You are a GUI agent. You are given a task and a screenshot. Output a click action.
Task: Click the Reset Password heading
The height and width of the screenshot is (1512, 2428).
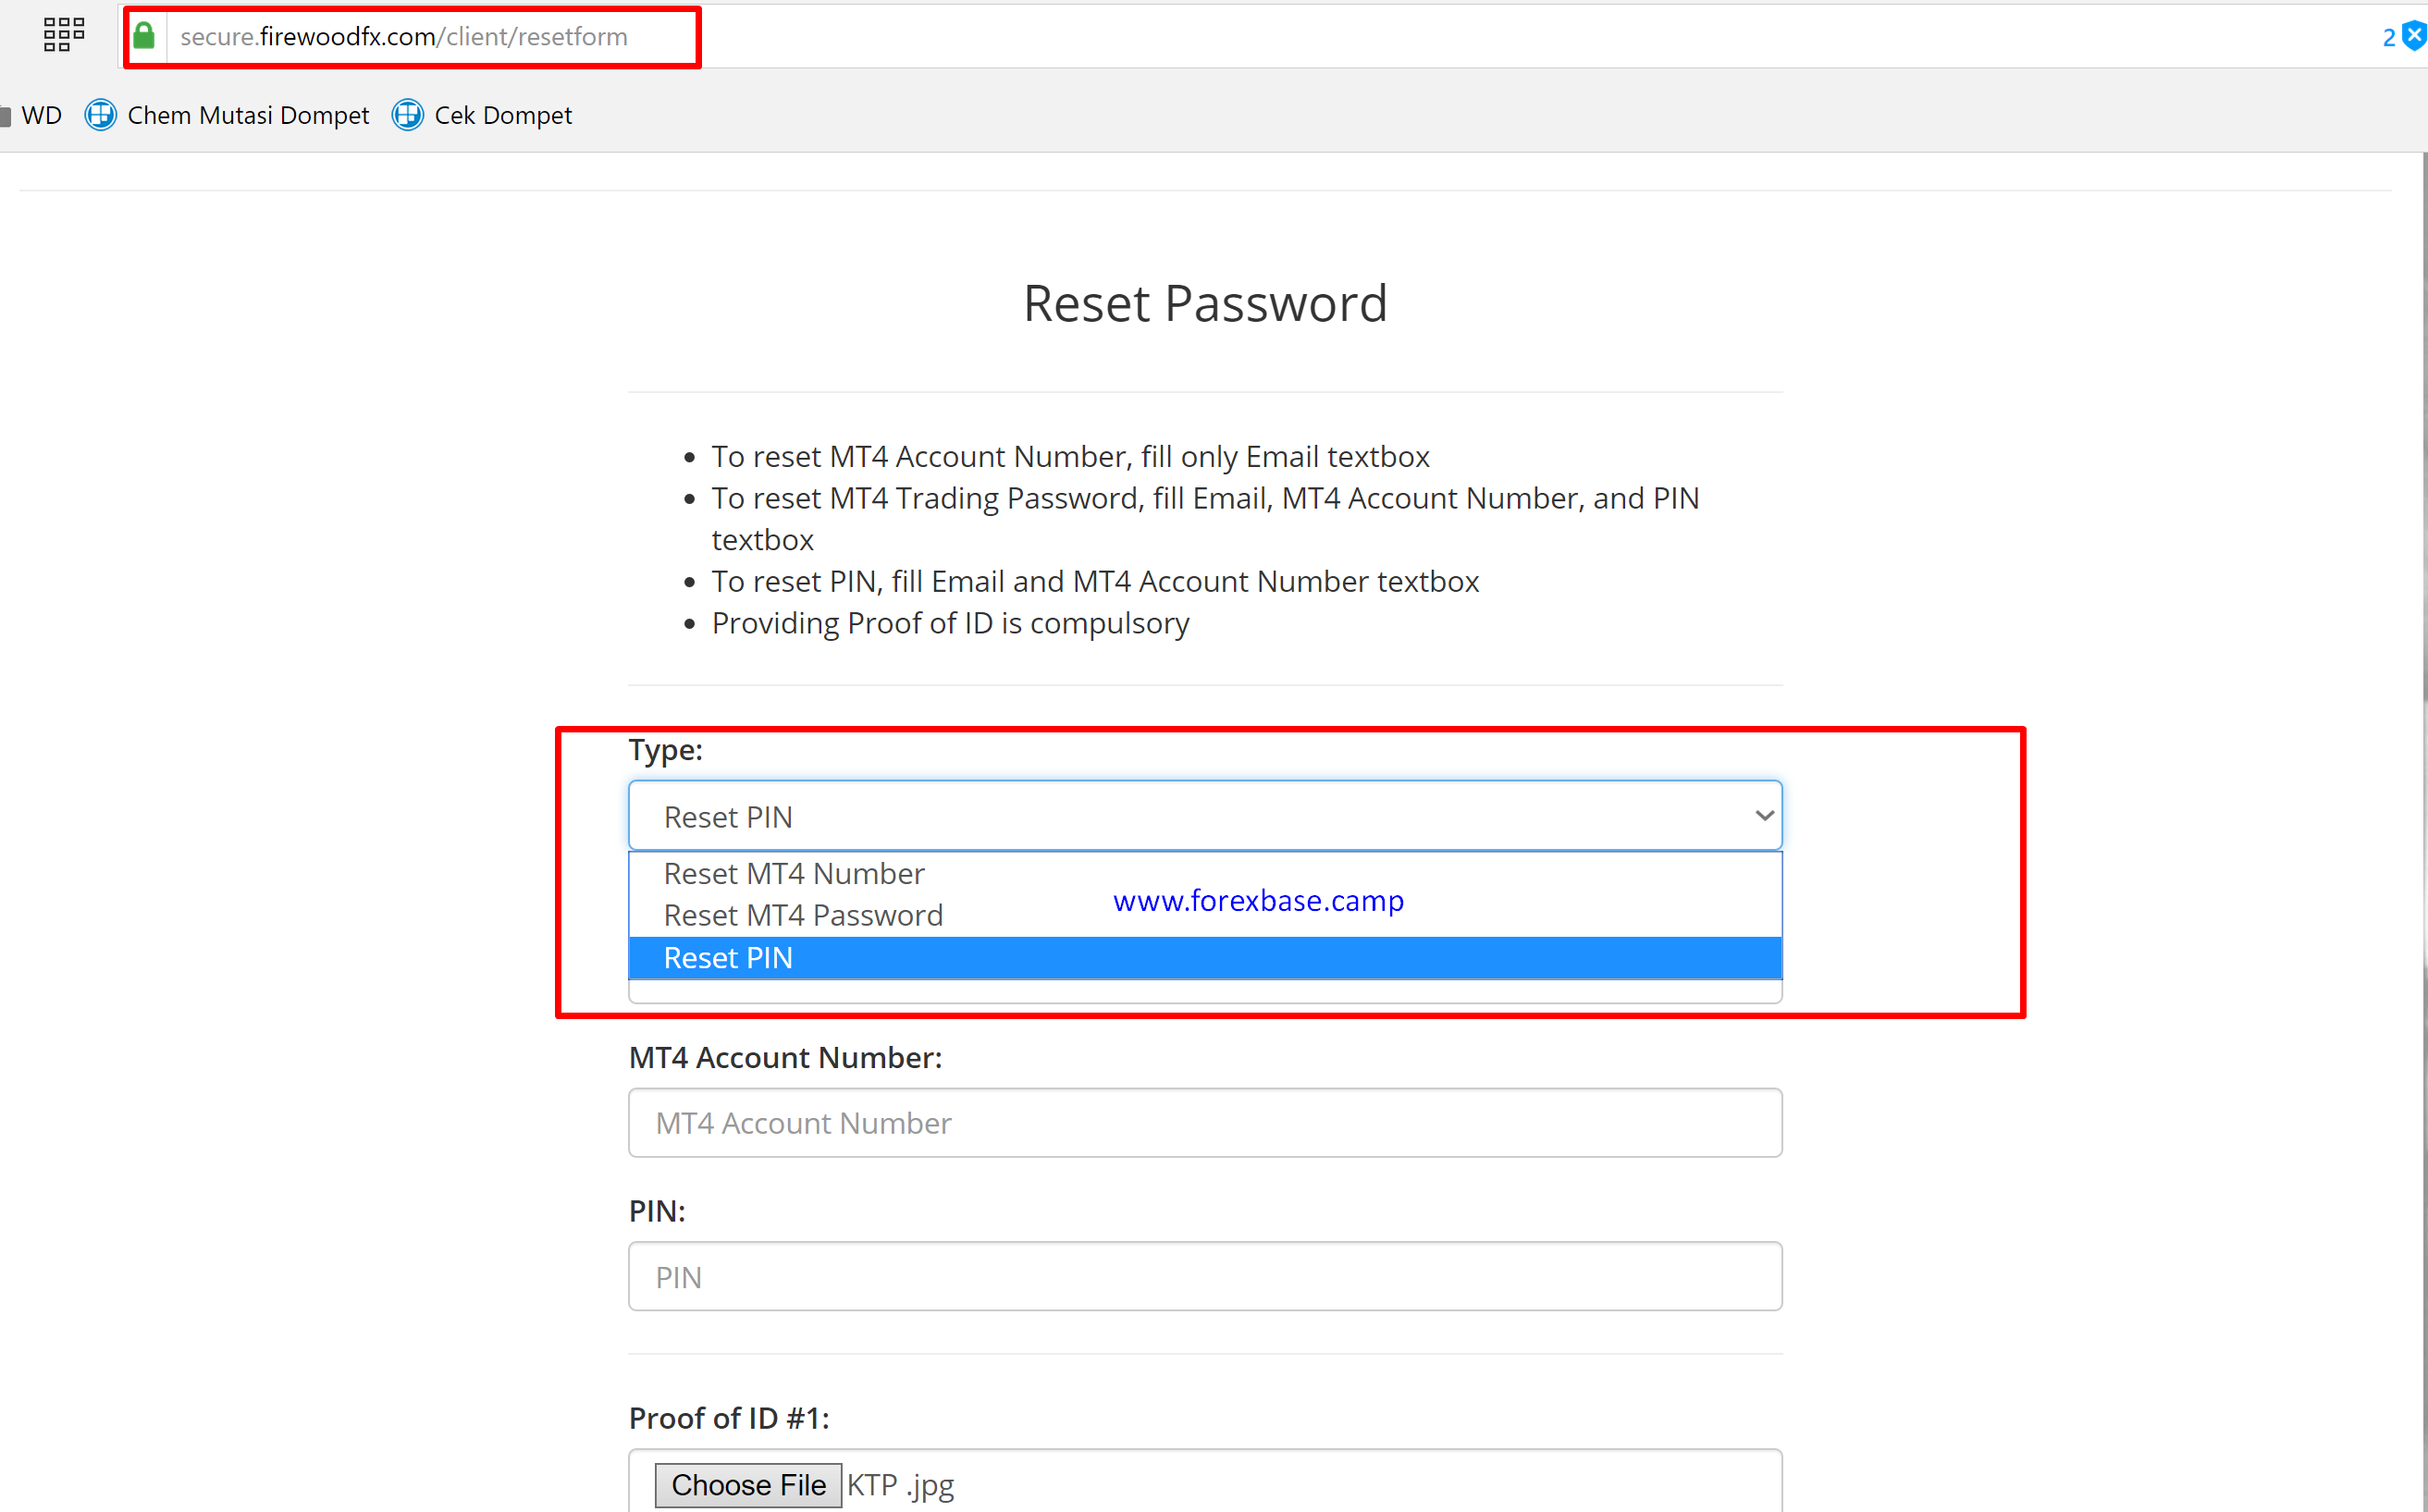coord(1205,303)
